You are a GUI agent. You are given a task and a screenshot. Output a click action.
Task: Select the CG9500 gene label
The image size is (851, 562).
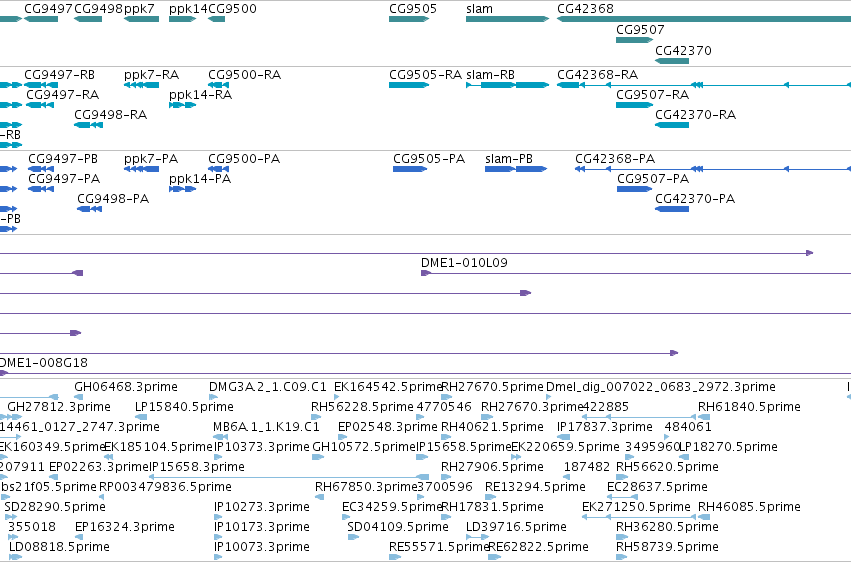point(232,9)
